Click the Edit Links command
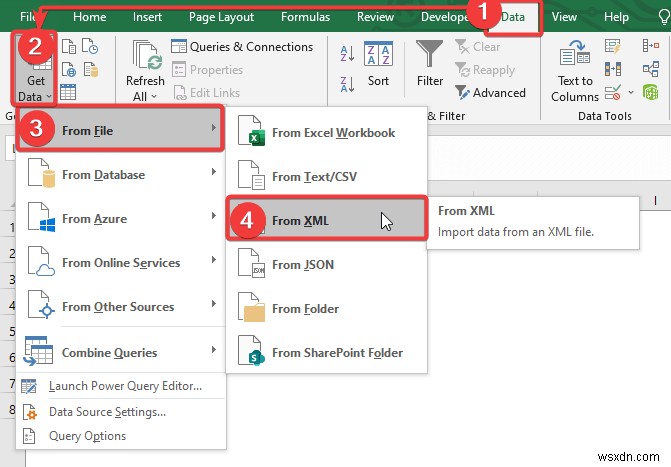Viewport: 671px width, 467px height. coord(207,92)
